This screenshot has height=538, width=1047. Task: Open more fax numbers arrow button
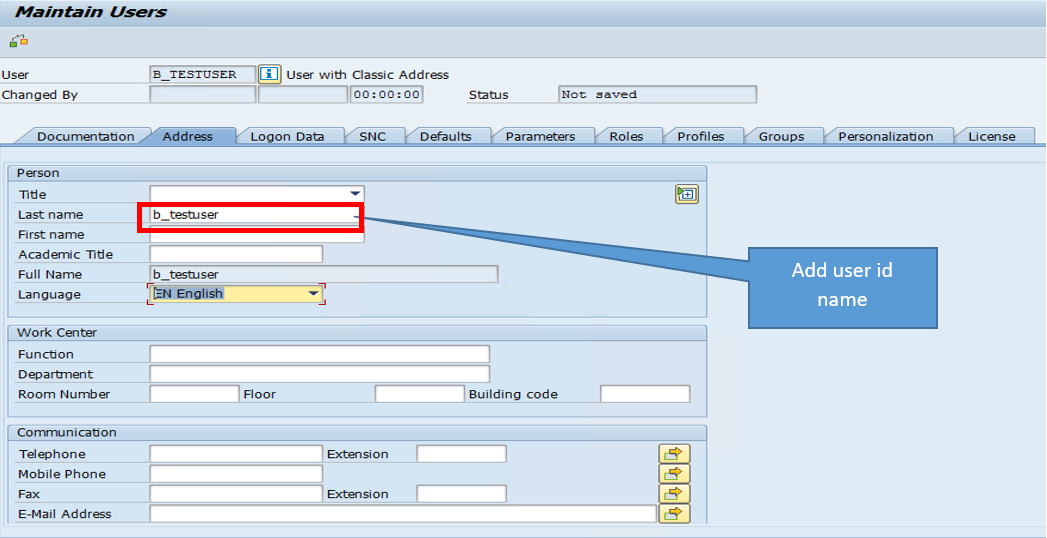[x=674, y=494]
